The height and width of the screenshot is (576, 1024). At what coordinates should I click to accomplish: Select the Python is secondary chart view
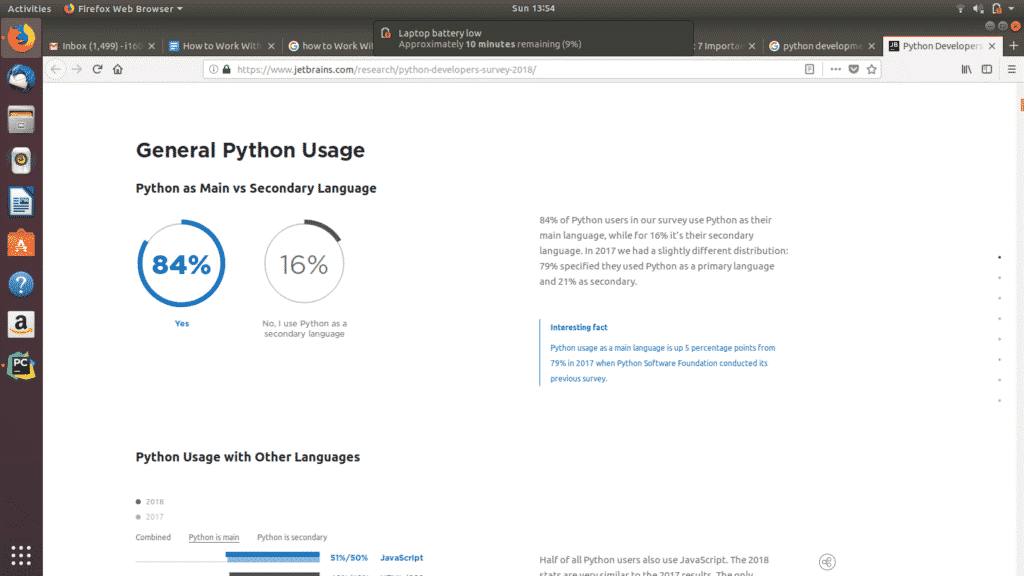click(x=292, y=537)
